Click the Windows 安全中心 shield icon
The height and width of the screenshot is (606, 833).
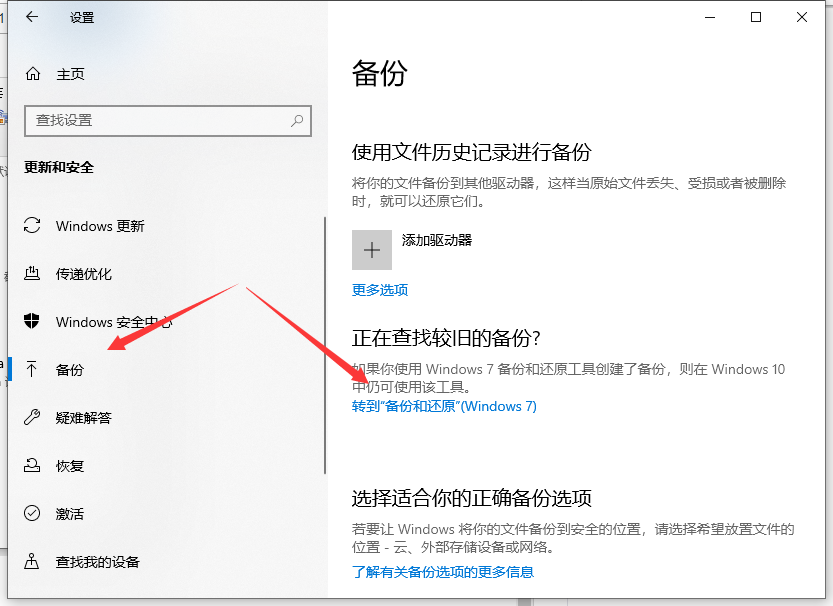(x=33, y=322)
